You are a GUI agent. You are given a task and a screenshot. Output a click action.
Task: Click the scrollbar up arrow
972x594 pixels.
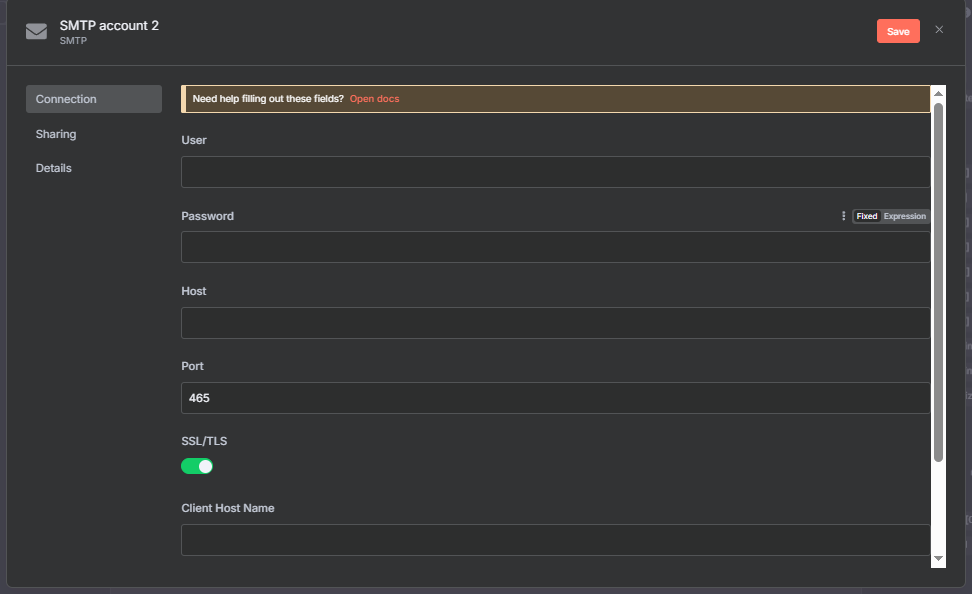(939, 94)
